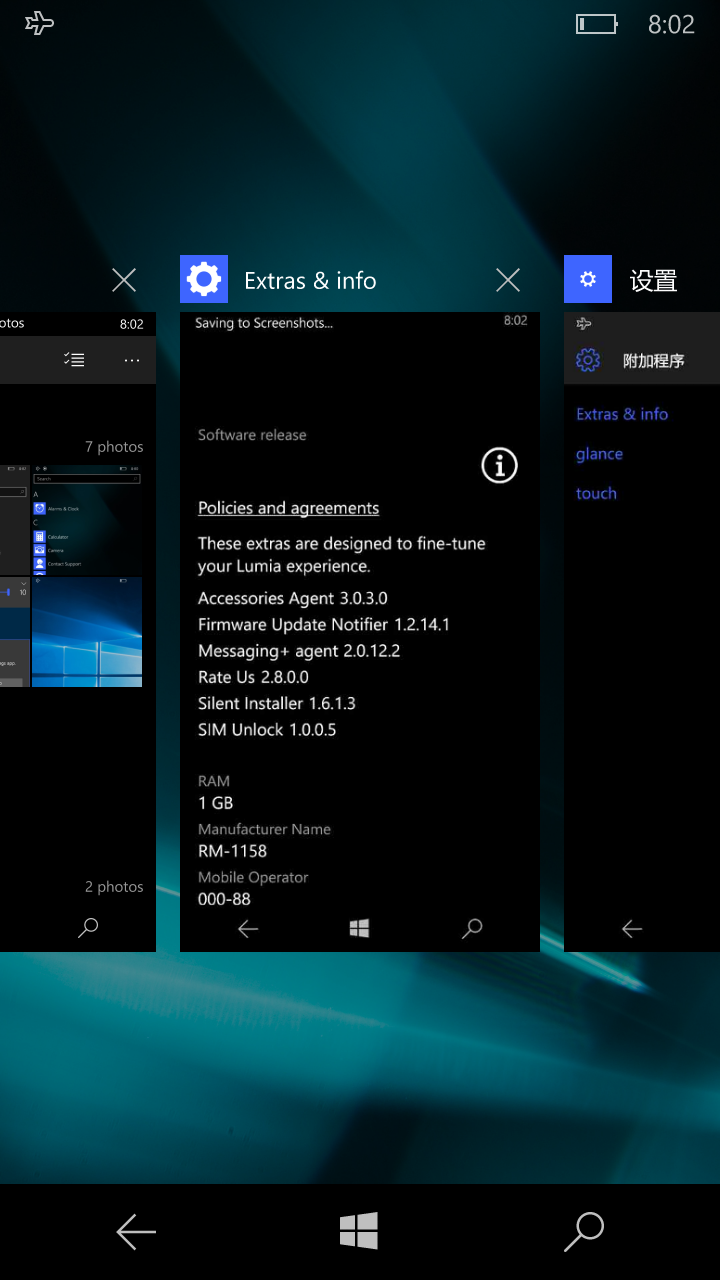Tap the airplane mode status icon
The height and width of the screenshot is (1280, 720).
39,23
